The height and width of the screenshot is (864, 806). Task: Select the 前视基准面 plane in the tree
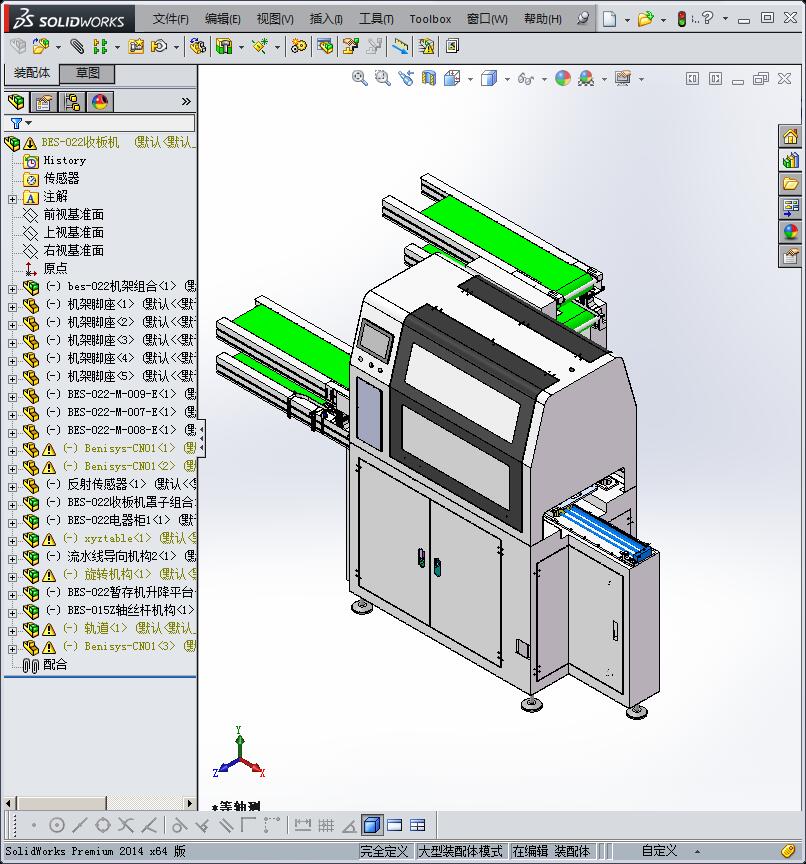pyautogui.click(x=74, y=214)
